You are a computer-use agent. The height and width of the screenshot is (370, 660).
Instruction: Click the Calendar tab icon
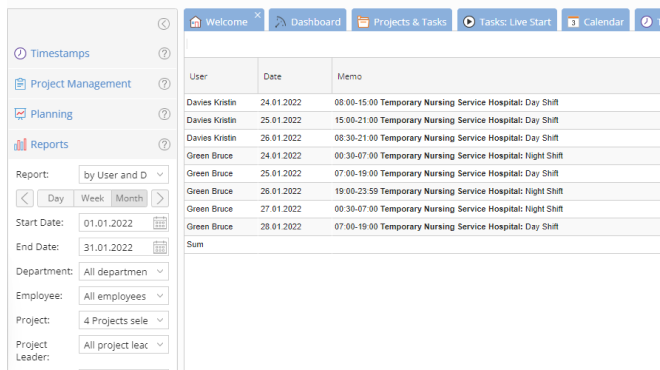[573, 22]
